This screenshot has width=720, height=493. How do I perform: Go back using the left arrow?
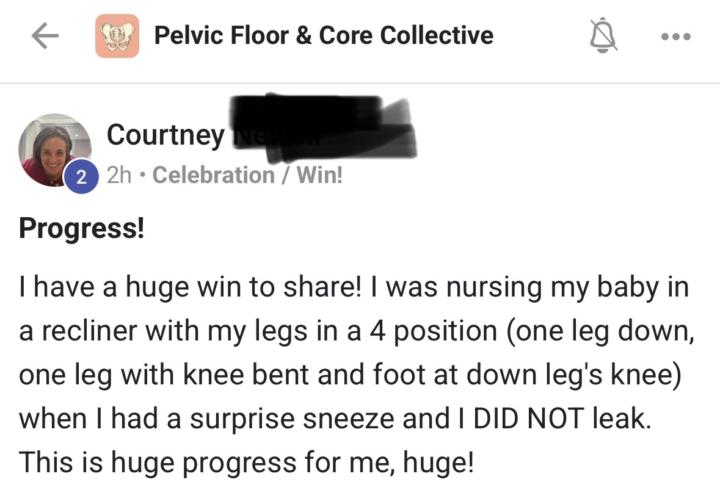click(45, 37)
